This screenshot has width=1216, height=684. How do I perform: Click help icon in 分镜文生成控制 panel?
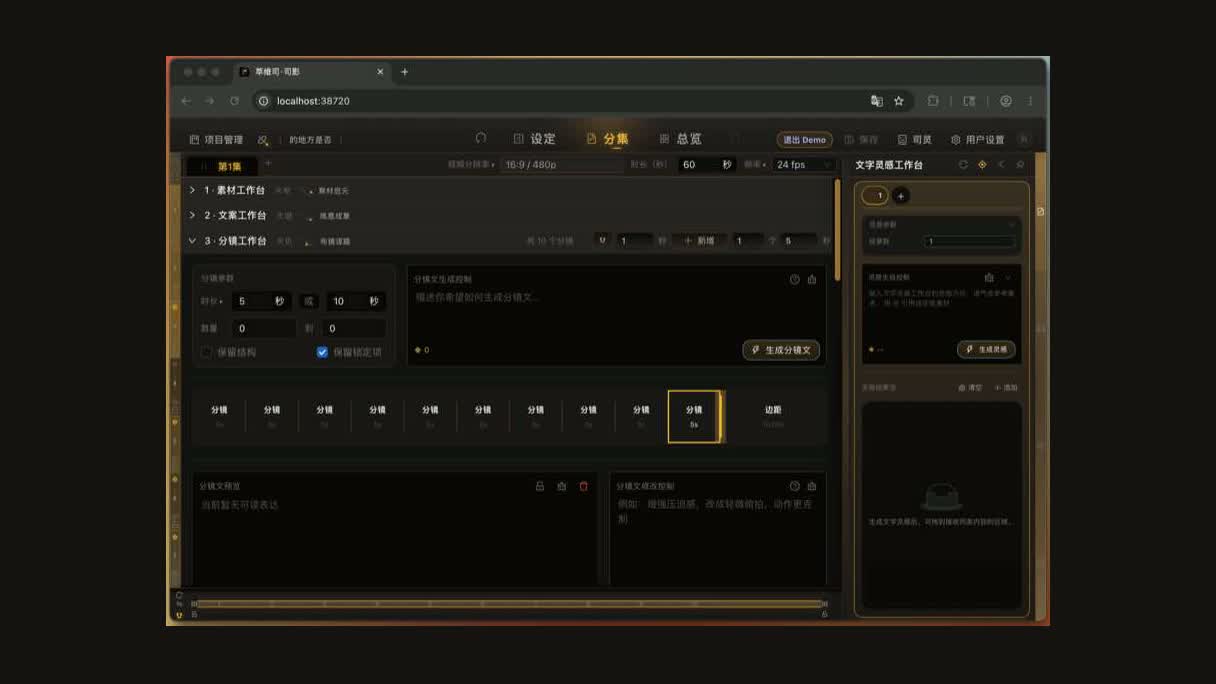point(795,280)
